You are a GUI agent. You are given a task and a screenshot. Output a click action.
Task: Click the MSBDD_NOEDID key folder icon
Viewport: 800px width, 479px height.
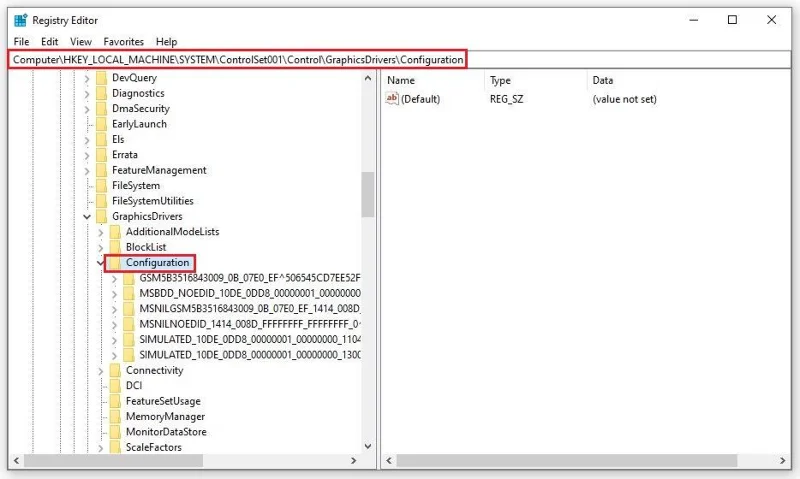pos(129,293)
